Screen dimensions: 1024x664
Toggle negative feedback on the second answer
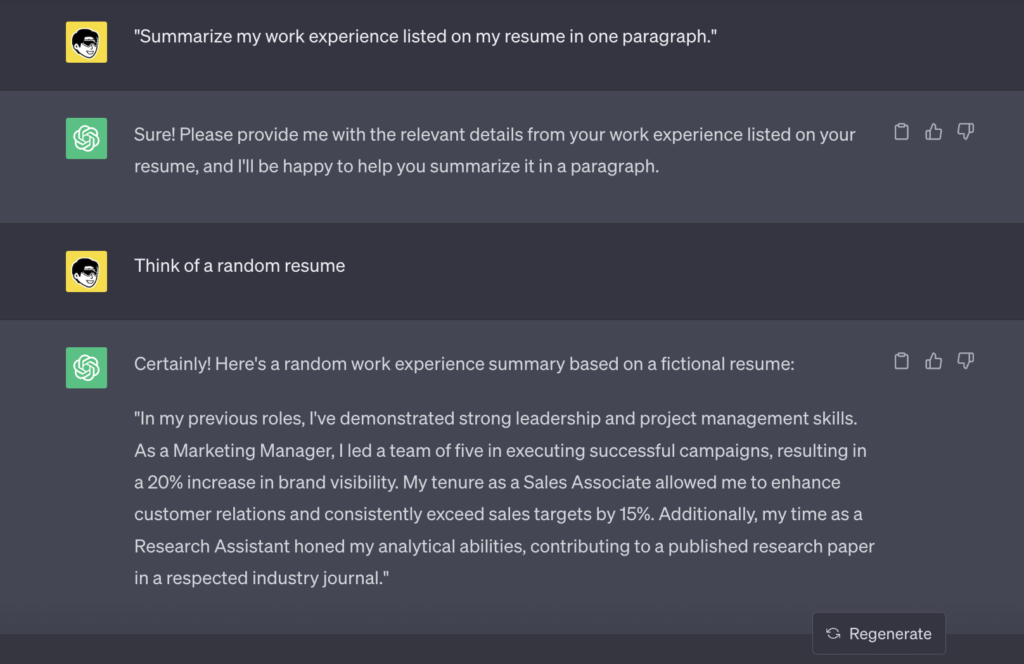(965, 361)
